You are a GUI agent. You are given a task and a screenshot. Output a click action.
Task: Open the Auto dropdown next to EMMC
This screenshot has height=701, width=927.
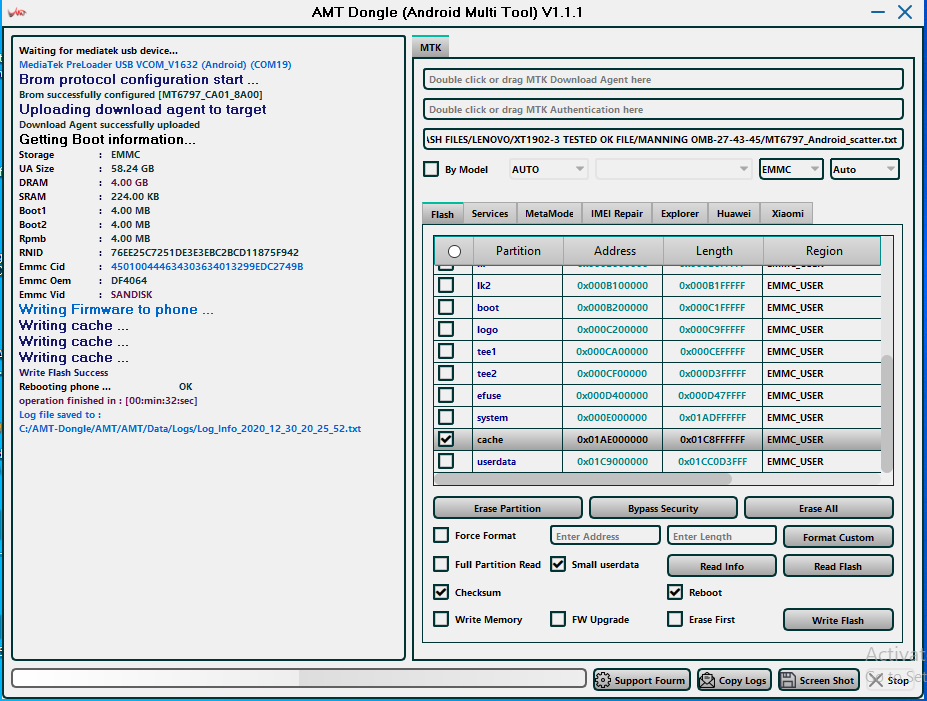coord(864,169)
